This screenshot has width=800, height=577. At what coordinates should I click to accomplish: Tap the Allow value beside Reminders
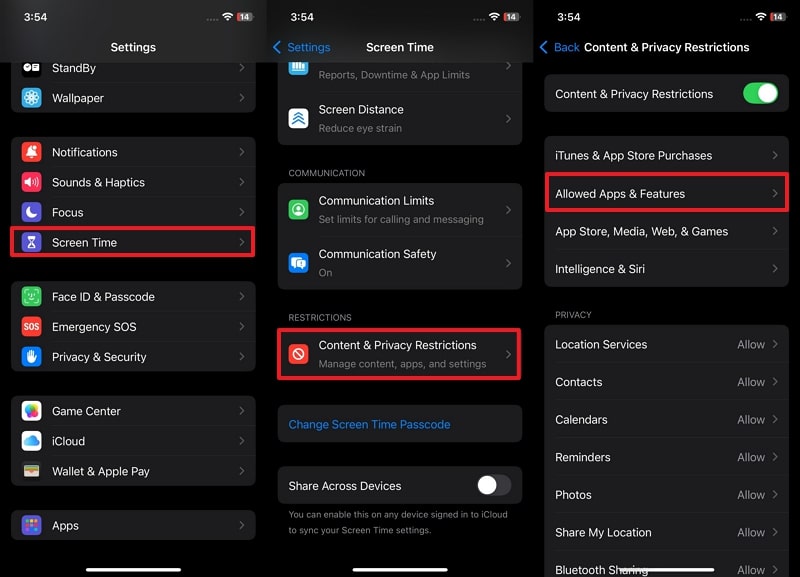point(751,457)
